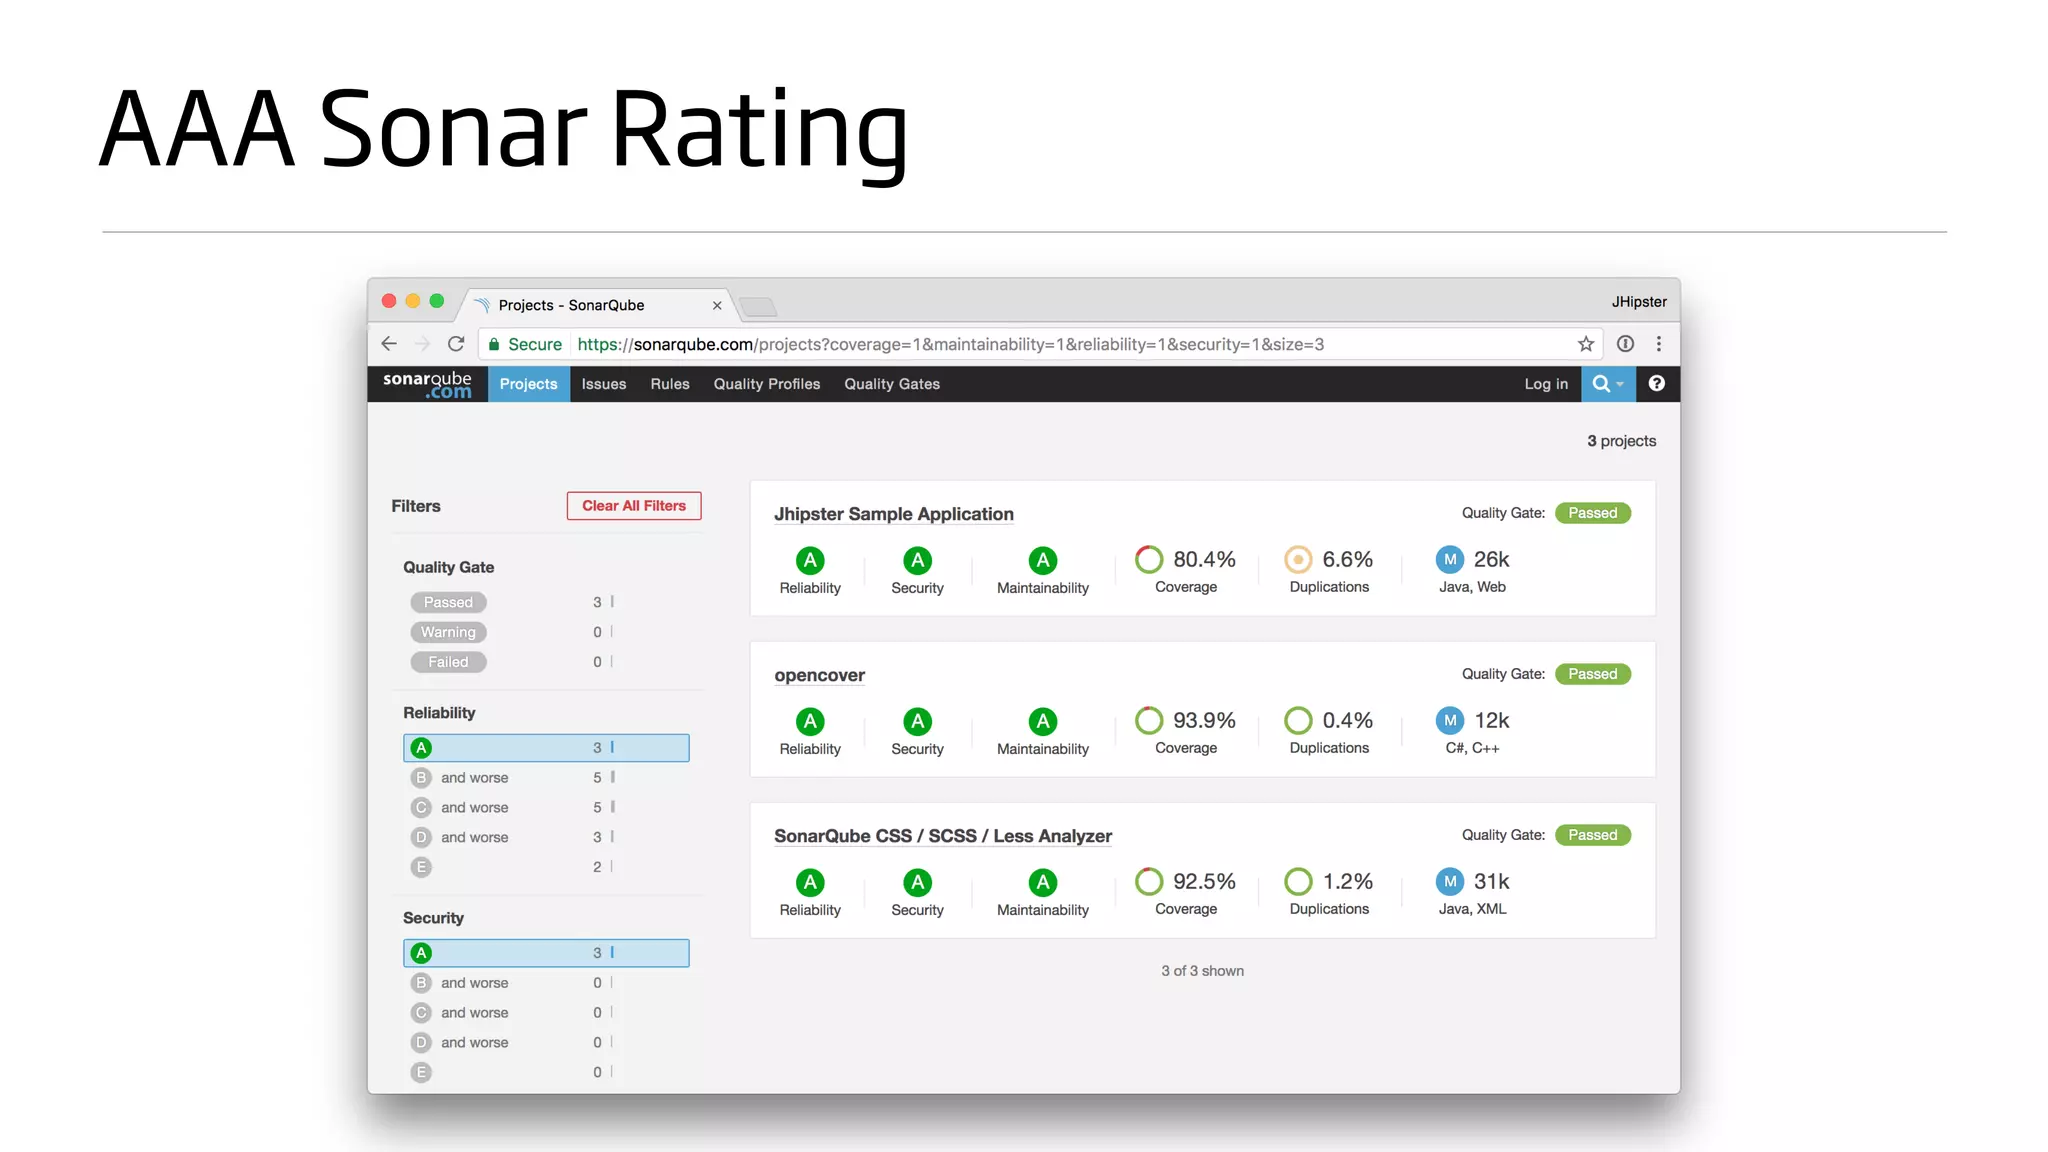Select Reliability C and worse filter

point(546,808)
